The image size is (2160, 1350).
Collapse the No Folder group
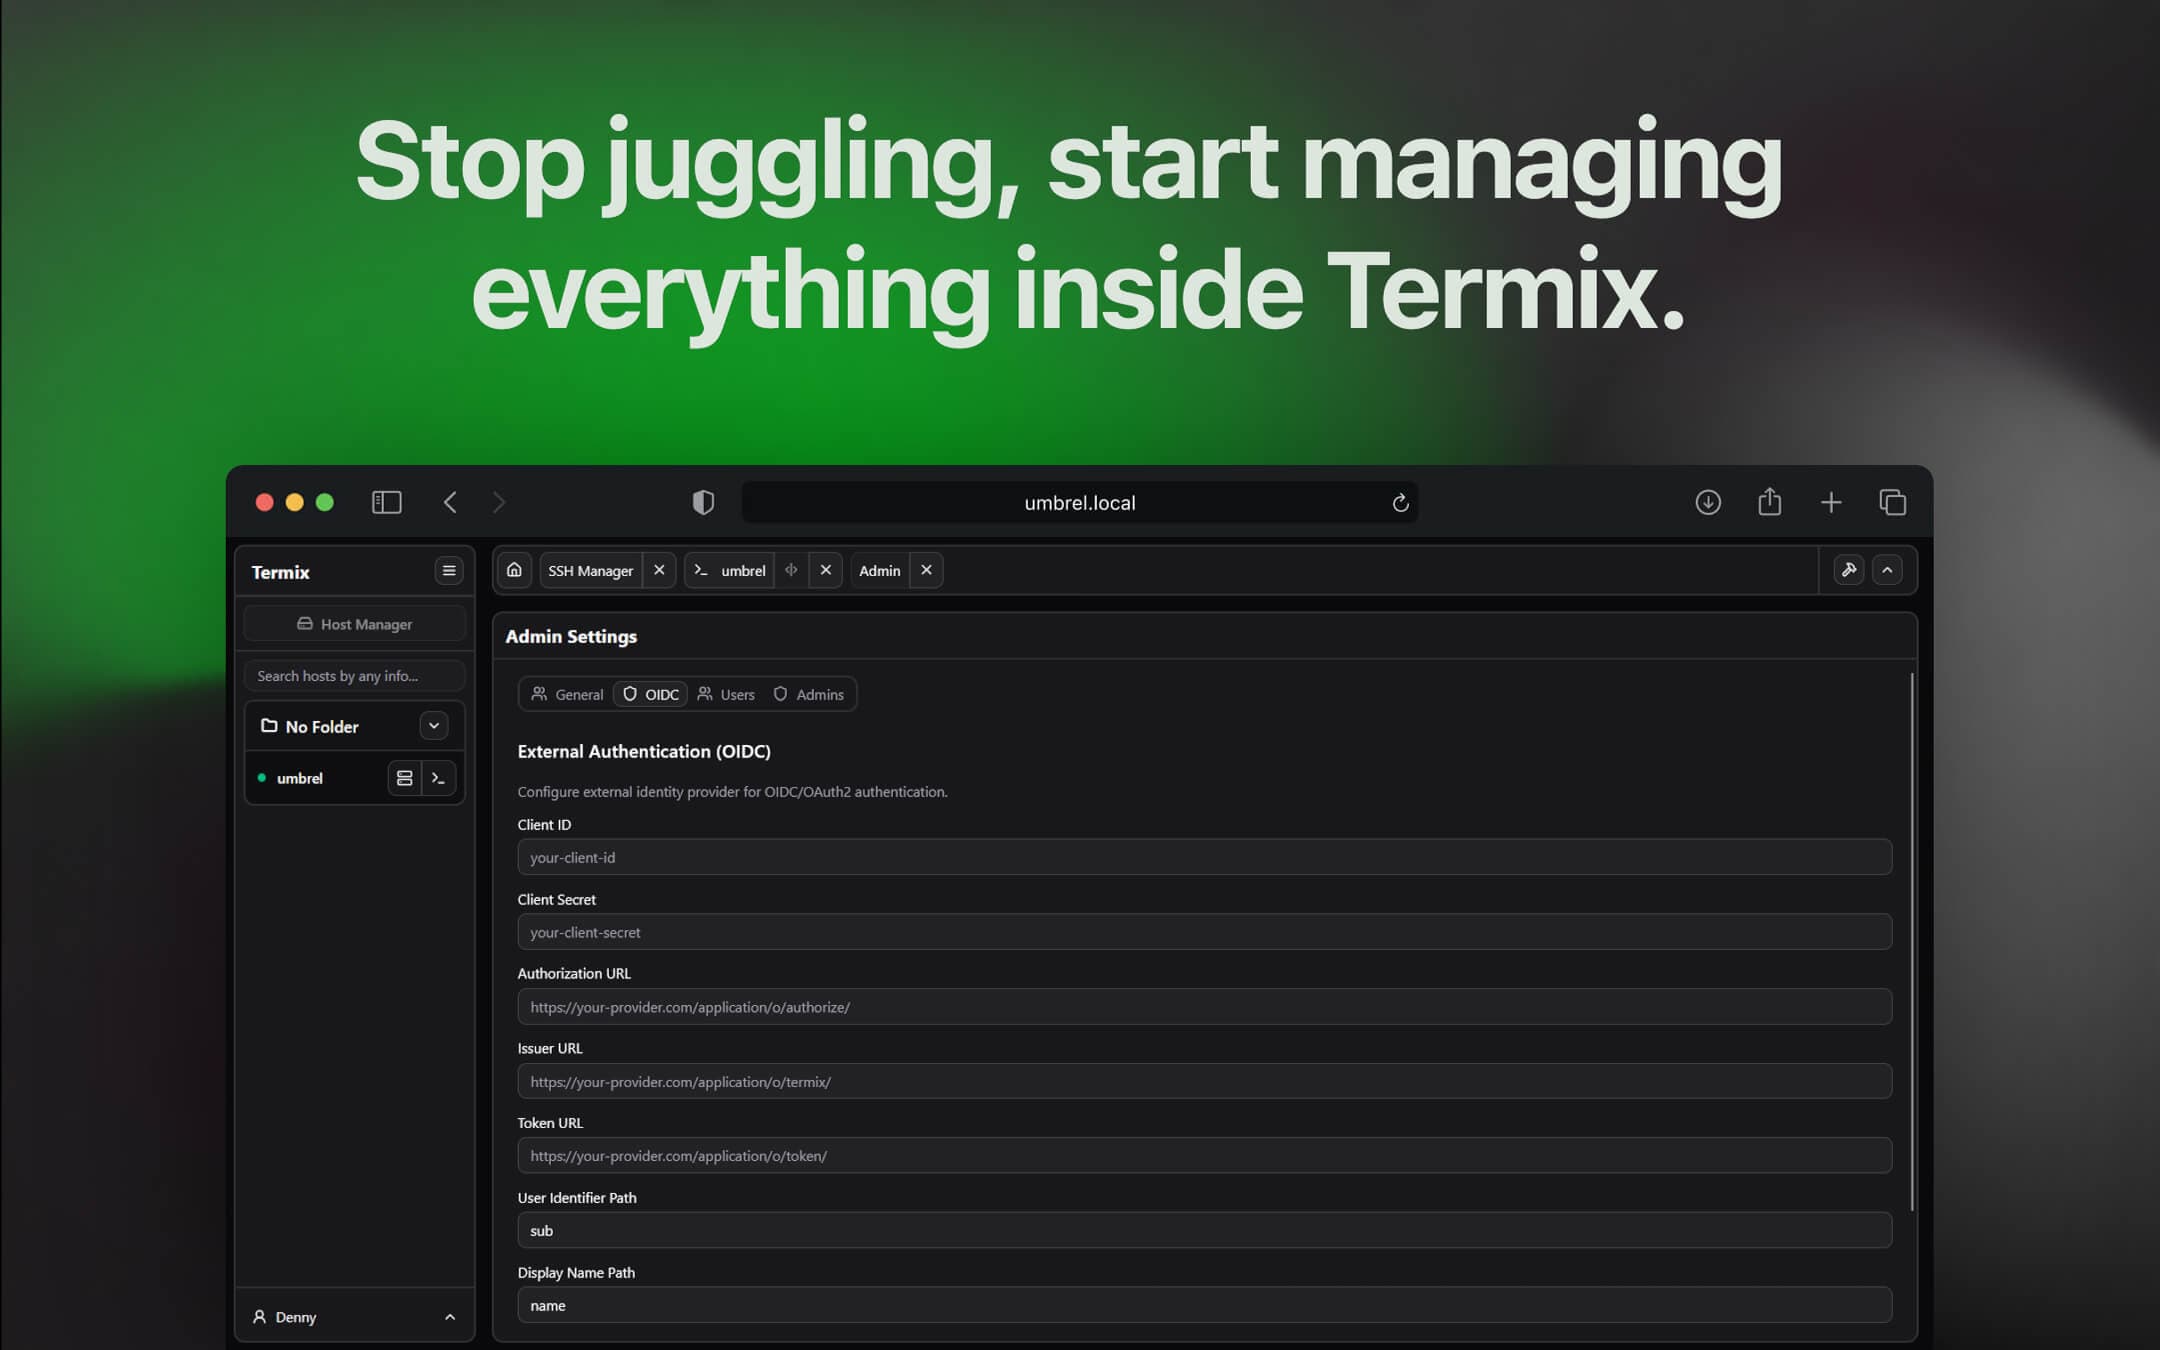pos(434,725)
